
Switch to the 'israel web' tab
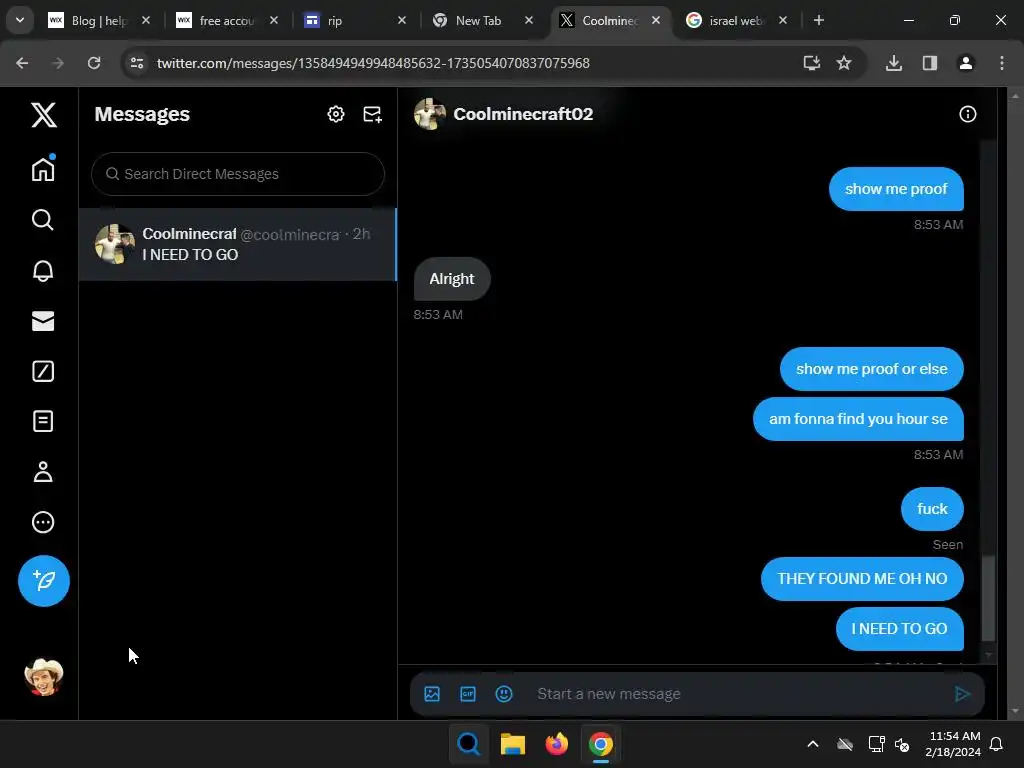tap(736, 21)
